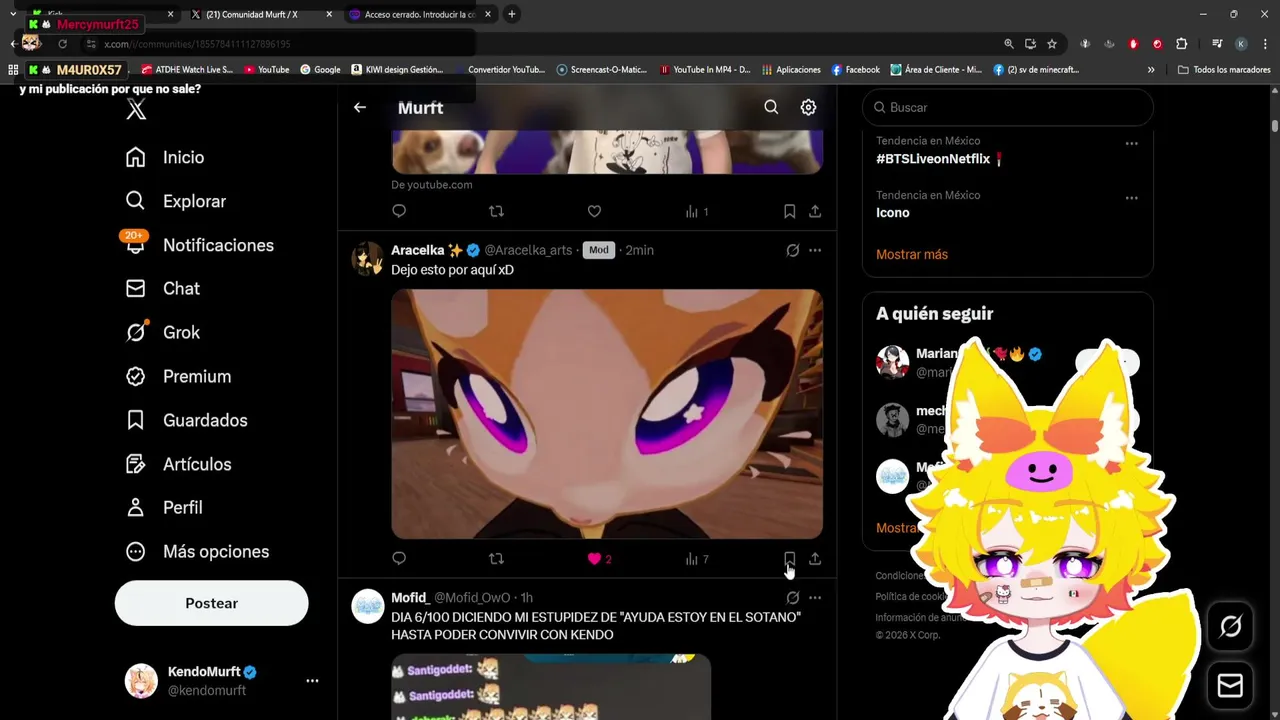Open YouTube bookmark in bookmarks bar

[x=267, y=70]
